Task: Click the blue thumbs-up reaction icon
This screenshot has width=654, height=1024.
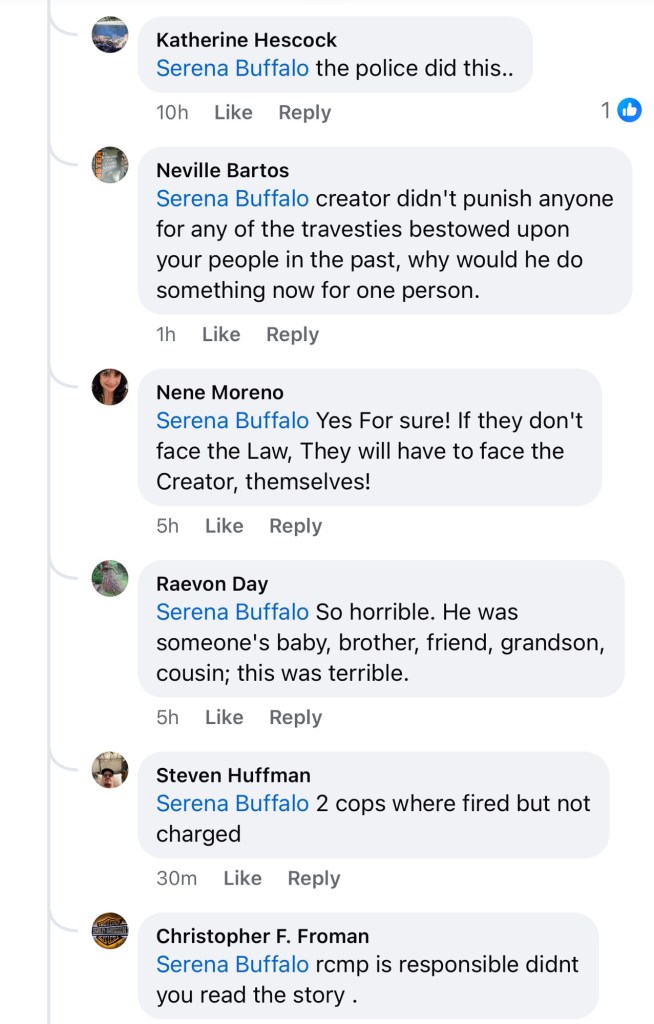Action: coord(629,111)
